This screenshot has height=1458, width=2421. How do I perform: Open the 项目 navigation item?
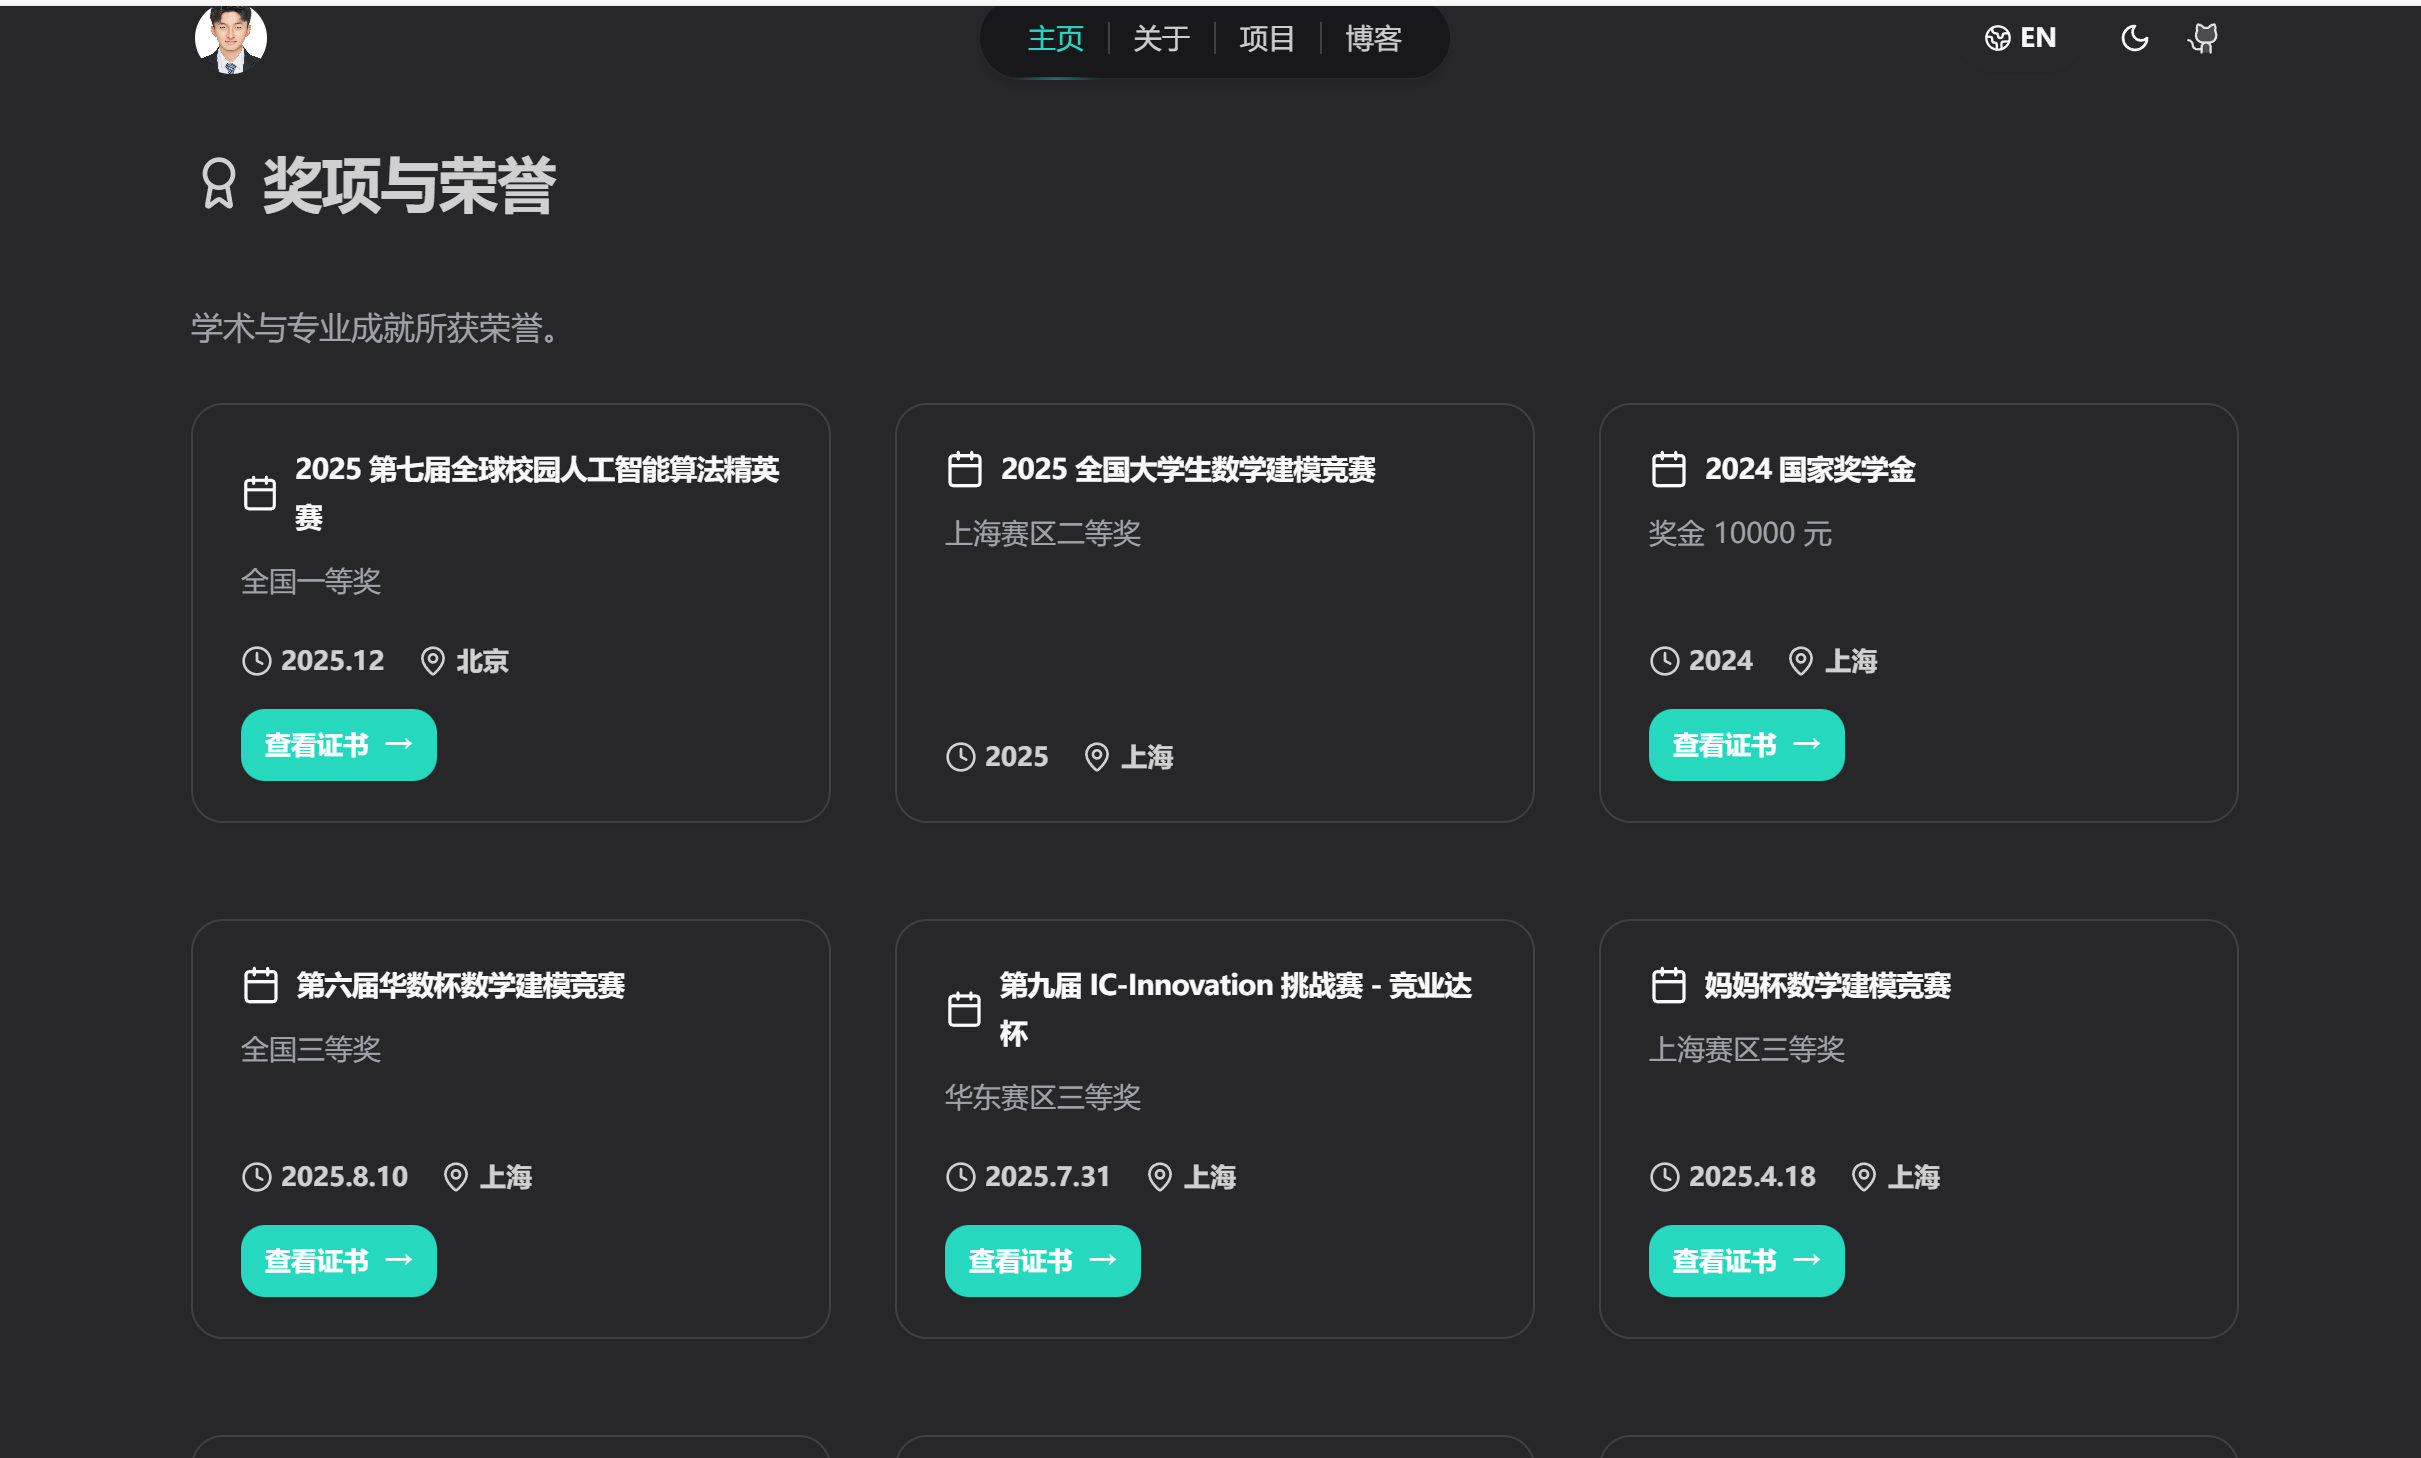pos(1266,38)
